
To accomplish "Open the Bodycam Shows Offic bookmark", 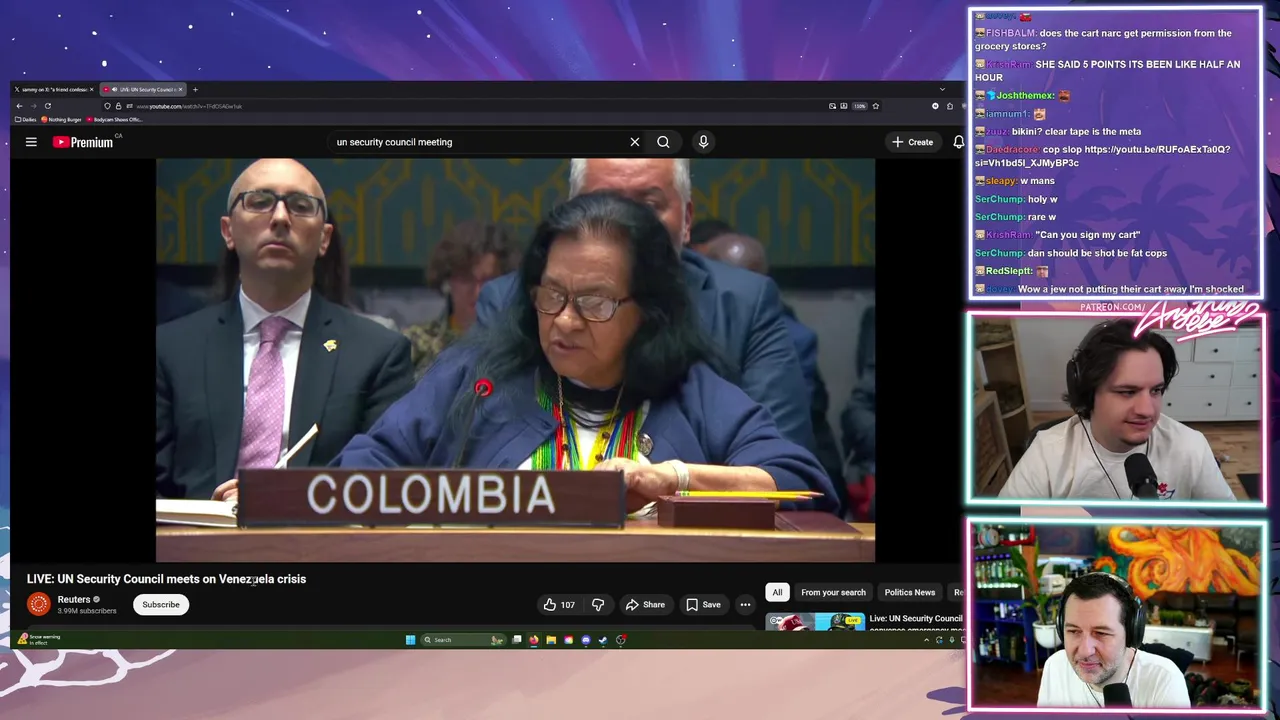I will pos(115,119).
